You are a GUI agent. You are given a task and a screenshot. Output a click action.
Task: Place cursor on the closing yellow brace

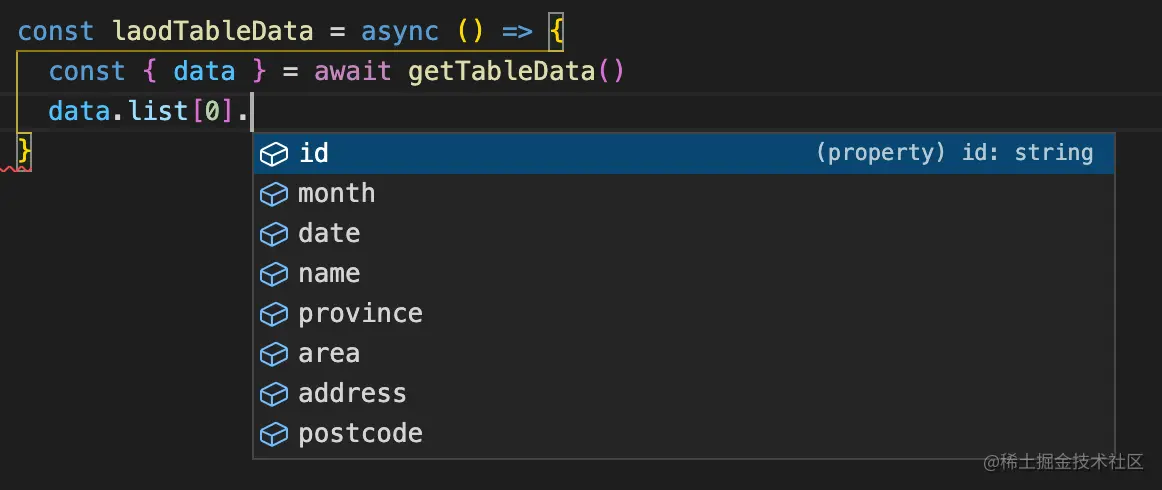pyautogui.click(x=25, y=151)
